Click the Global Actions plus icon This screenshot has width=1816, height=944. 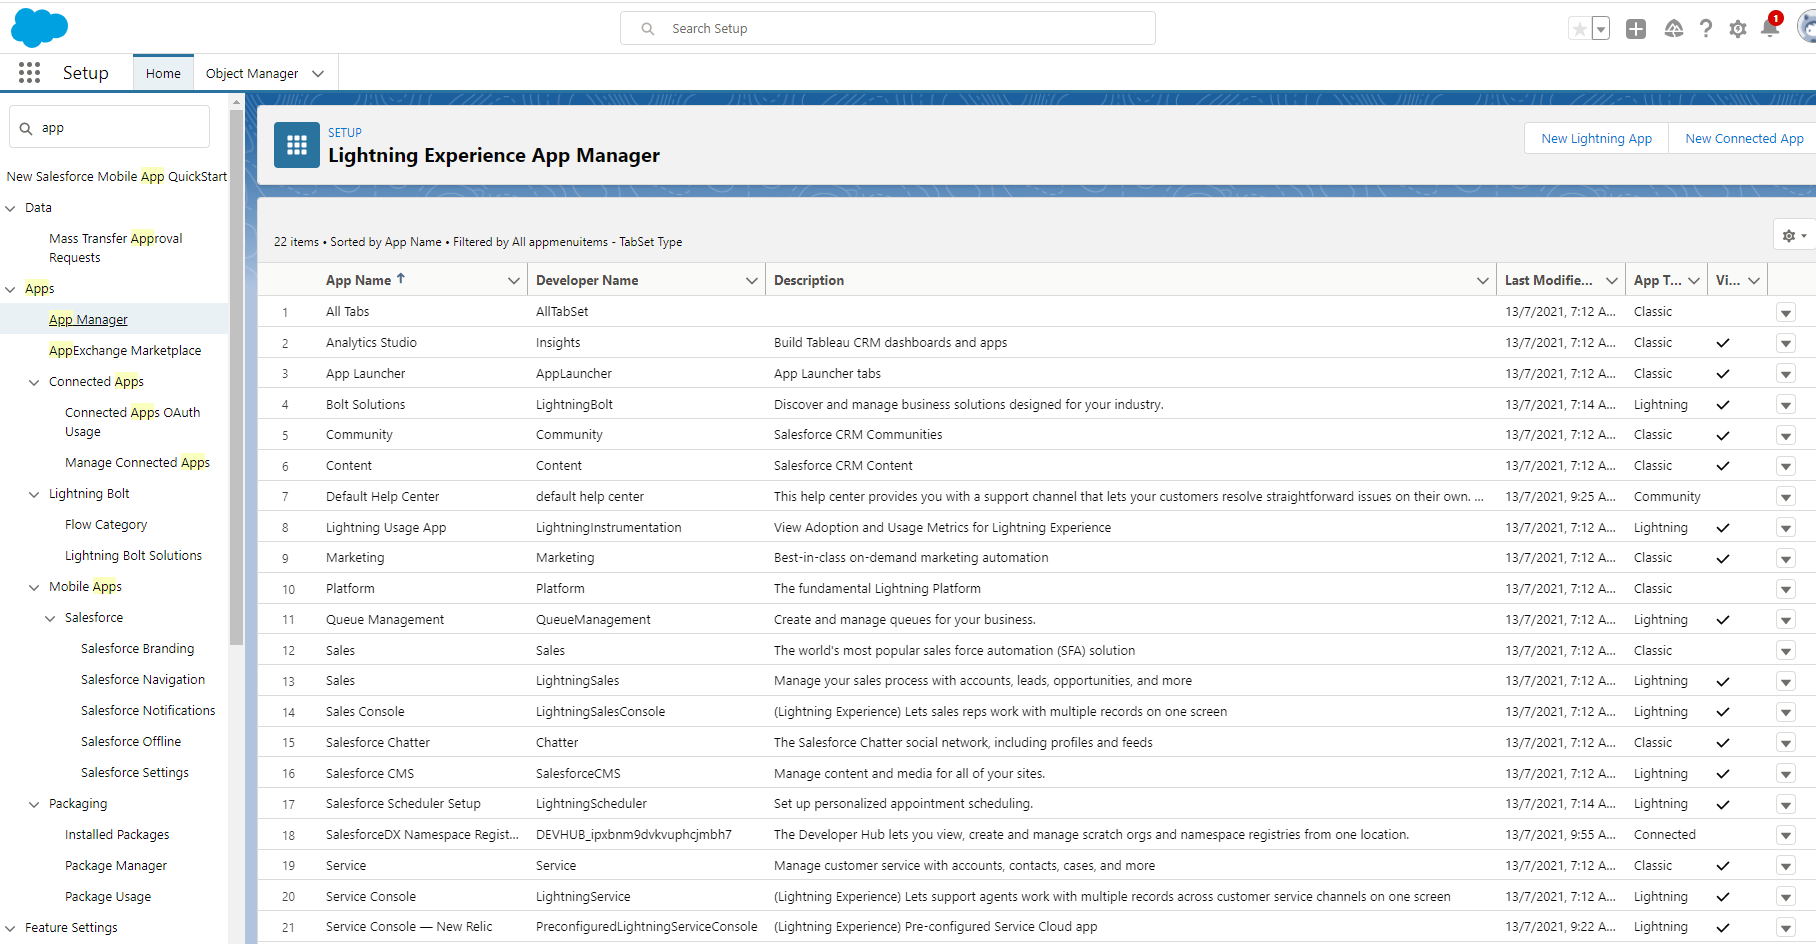[1636, 29]
